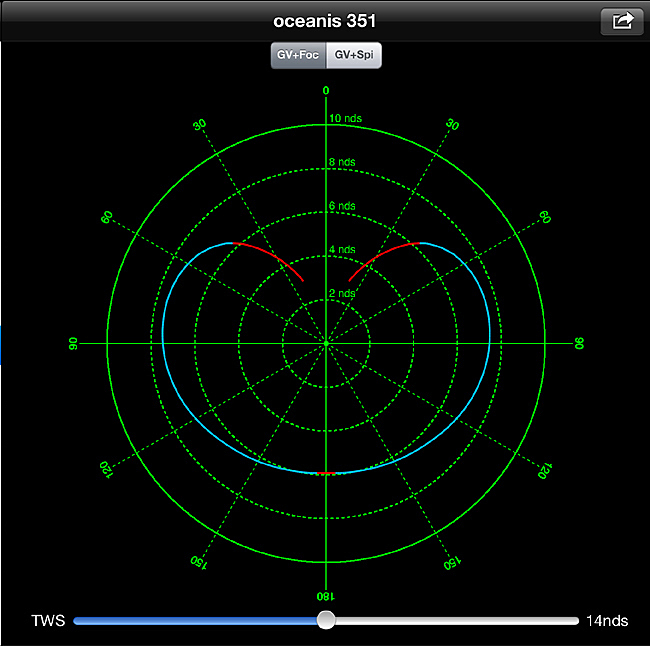
Task: Click the "TWS" label beside the slider
Action: 48,621
